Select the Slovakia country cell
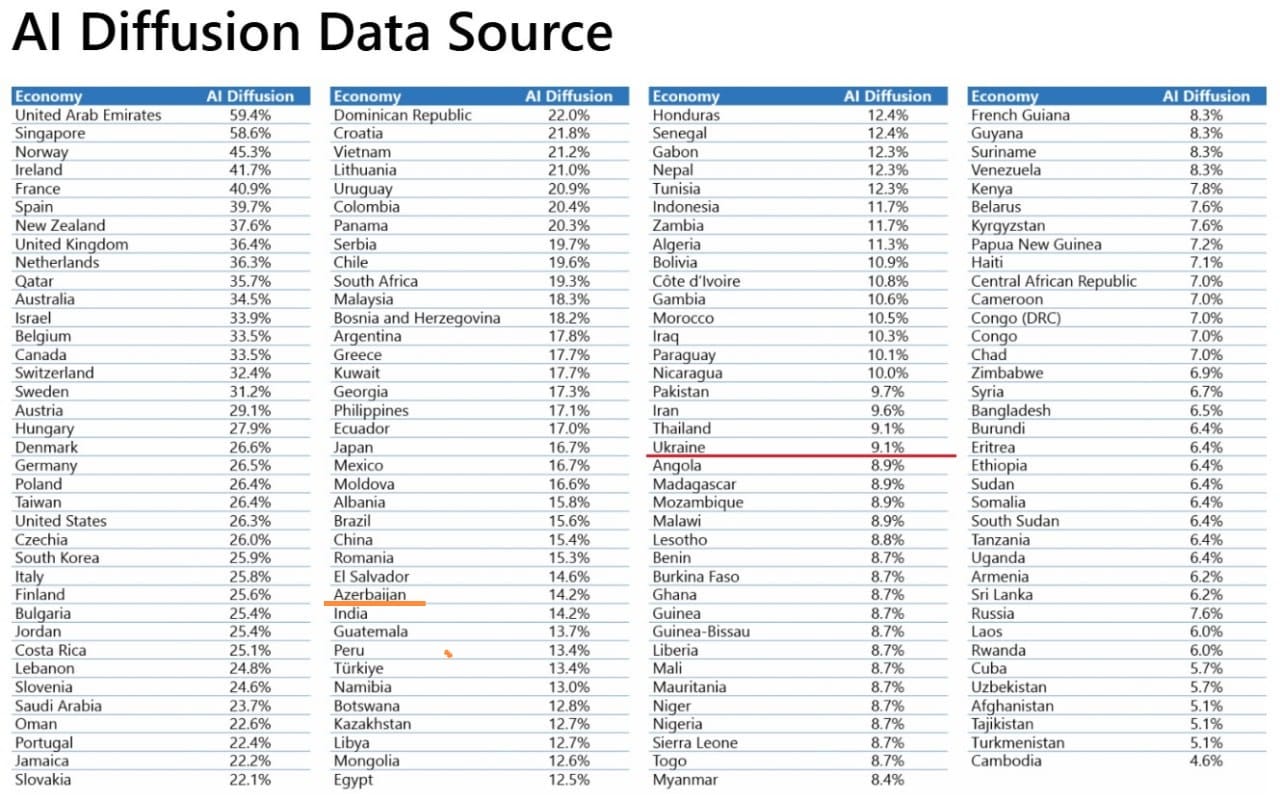Screen dimensions: 1280x800 (x=43, y=780)
